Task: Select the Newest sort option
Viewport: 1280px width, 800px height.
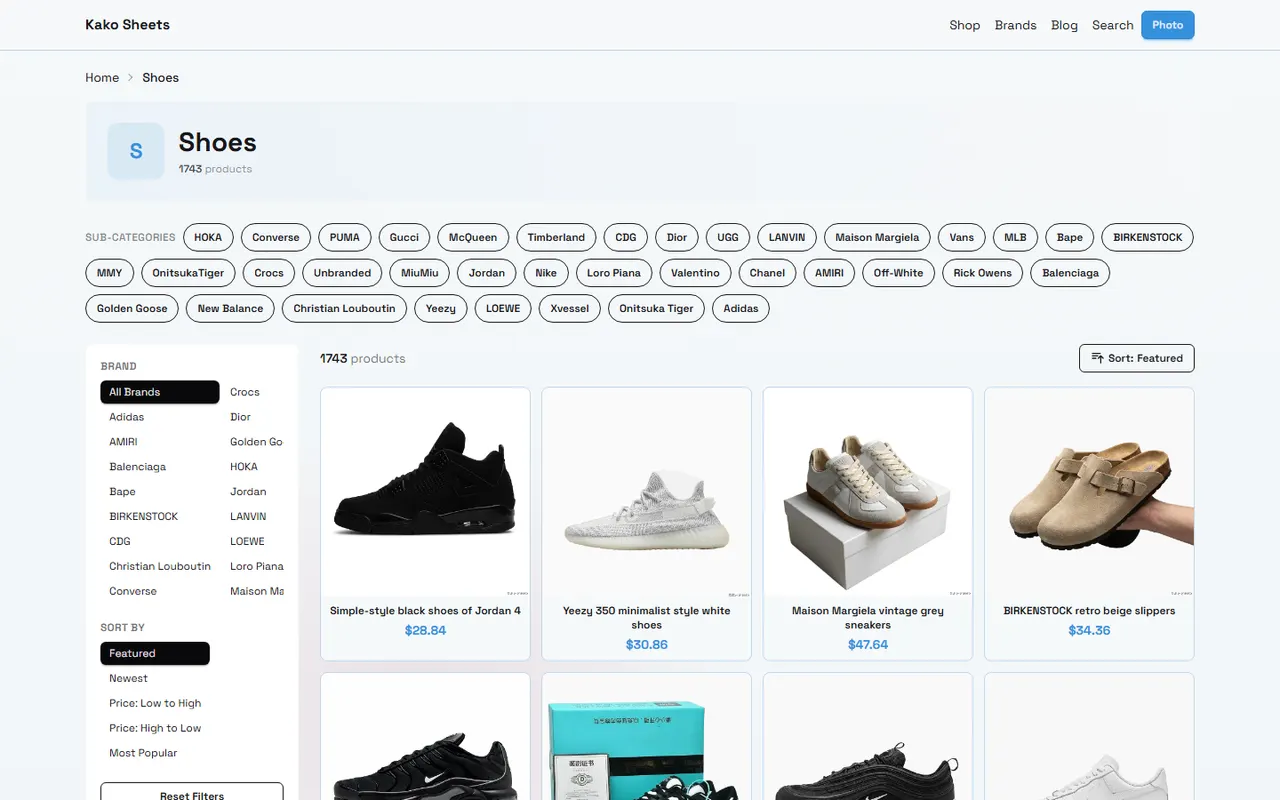Action: coord(155,678)
